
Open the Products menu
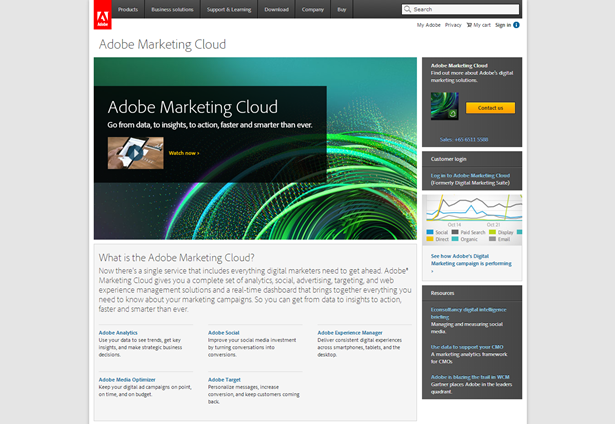click(128, 9)
